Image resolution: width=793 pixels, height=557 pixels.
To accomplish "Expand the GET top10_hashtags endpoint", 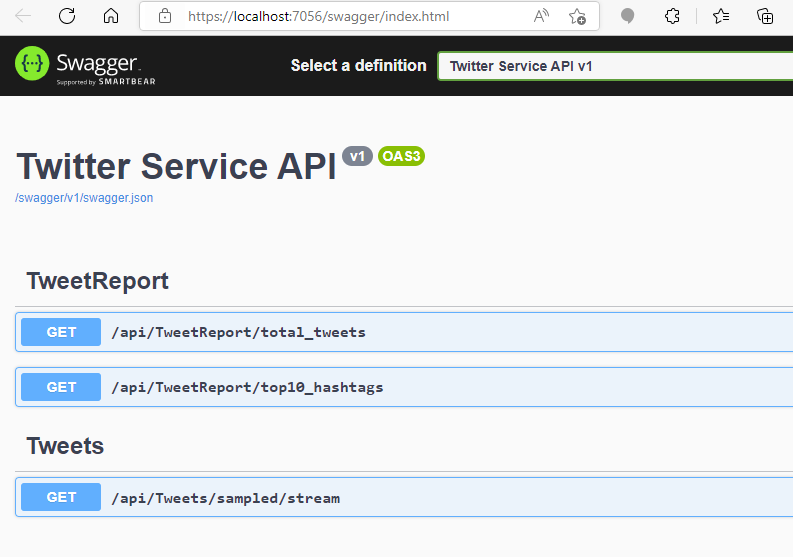I will [x=404, y=387].
